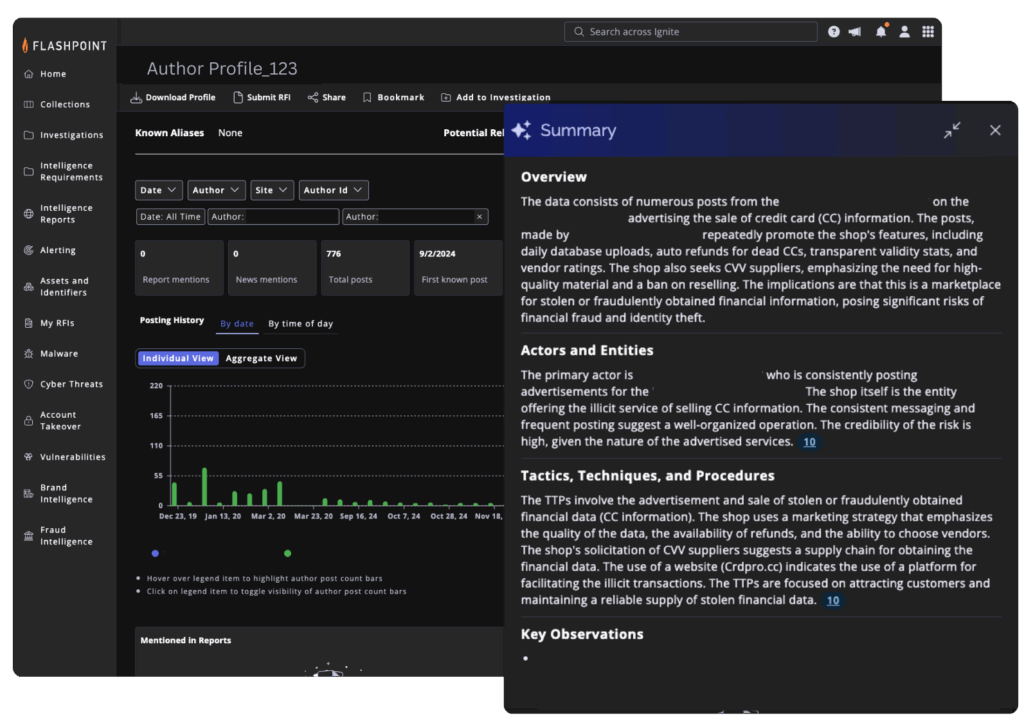The width and height of the screenshot is (1024, 721).
Task: Open Malware in the sidebar
Action: click(x=58, y=354)
